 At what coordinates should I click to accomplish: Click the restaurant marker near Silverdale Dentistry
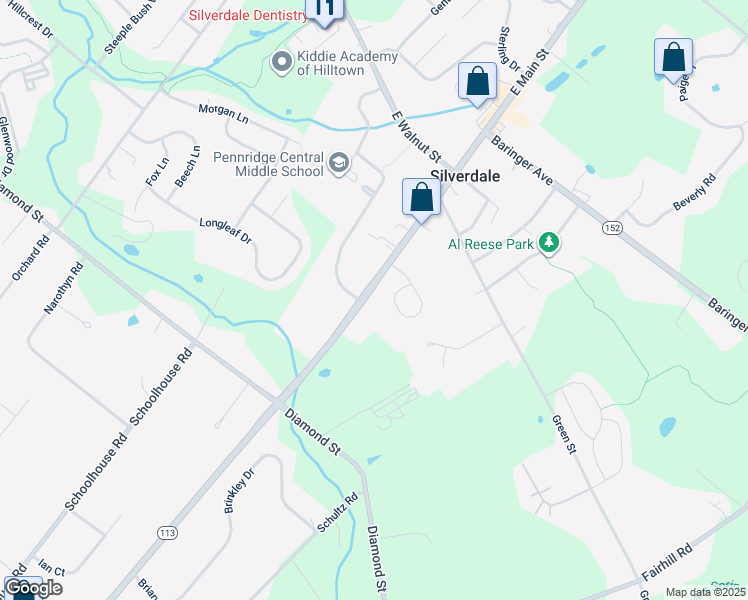(324, 10)
